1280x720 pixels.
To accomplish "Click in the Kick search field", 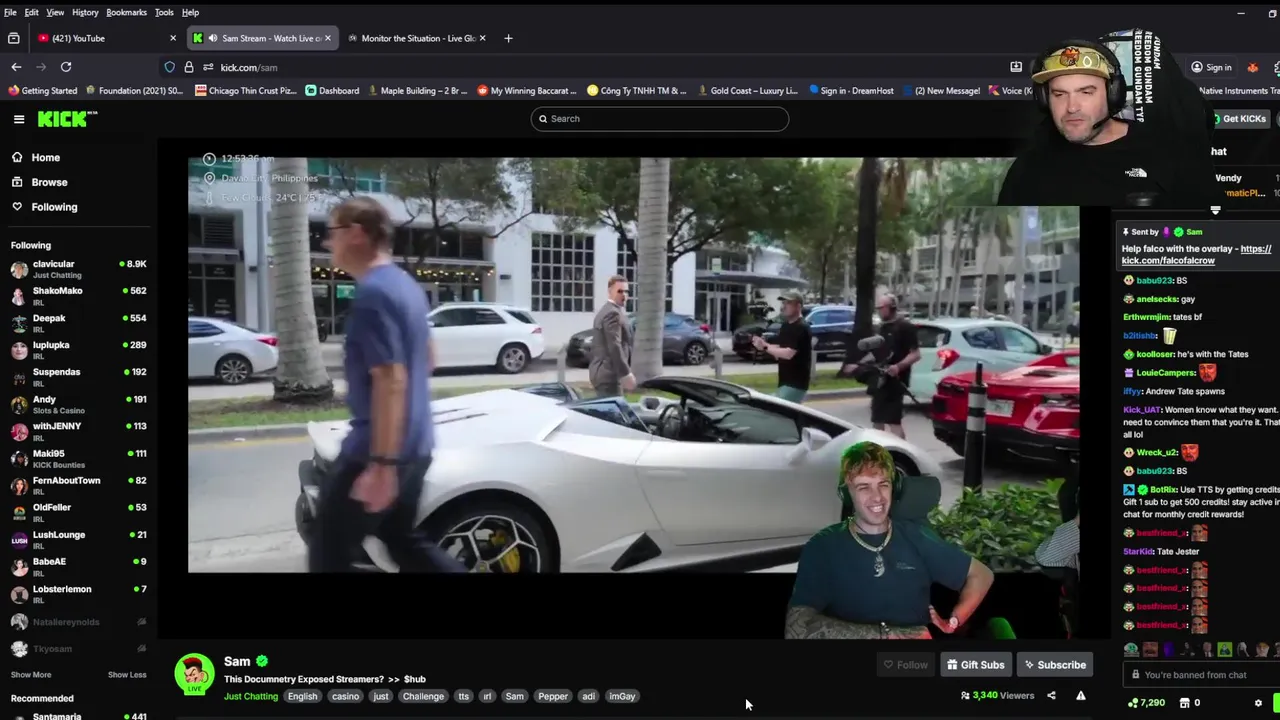I will pyautogui.click(x=660, y=119).
